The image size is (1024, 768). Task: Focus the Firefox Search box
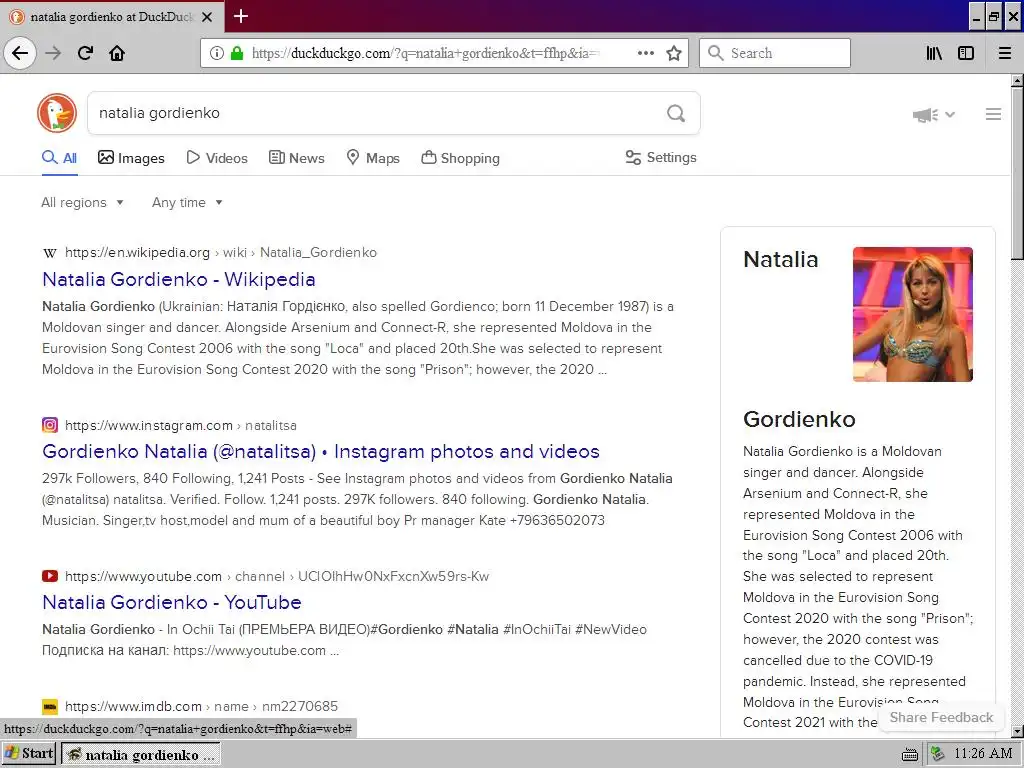(775, 53)
